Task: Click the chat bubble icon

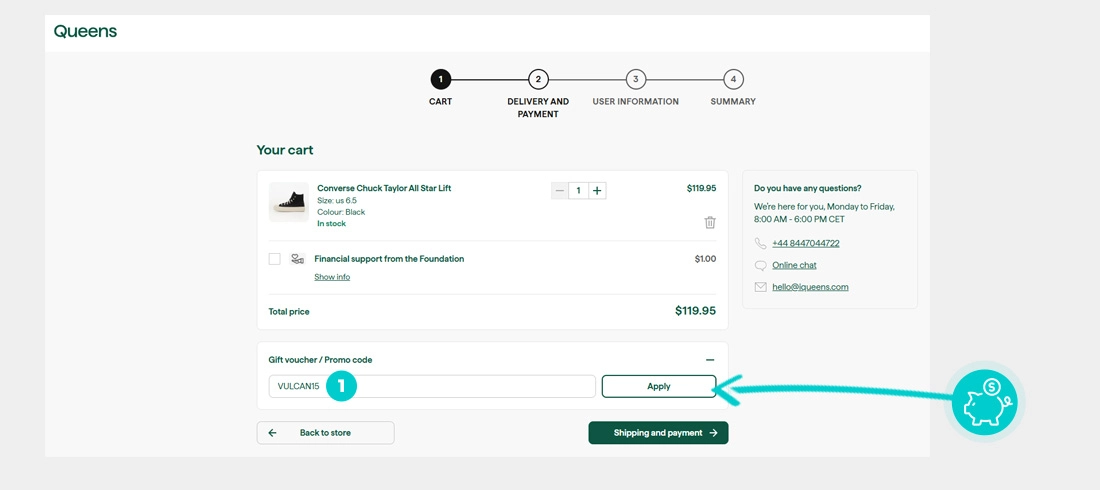Action: pos(760,265)
